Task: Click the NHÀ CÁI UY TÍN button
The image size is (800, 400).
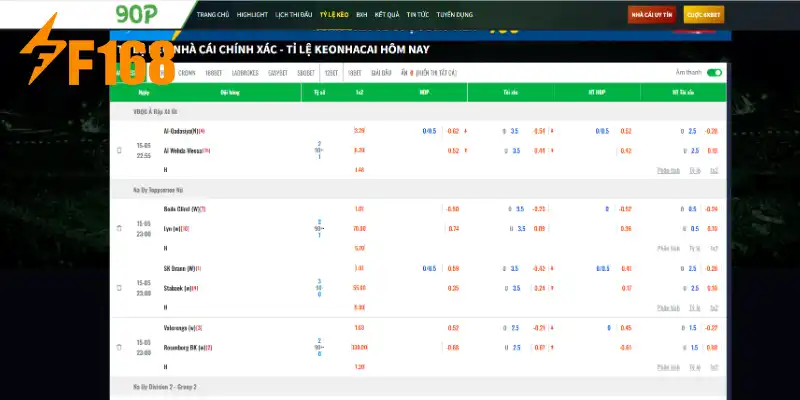Action: point(652,15)
